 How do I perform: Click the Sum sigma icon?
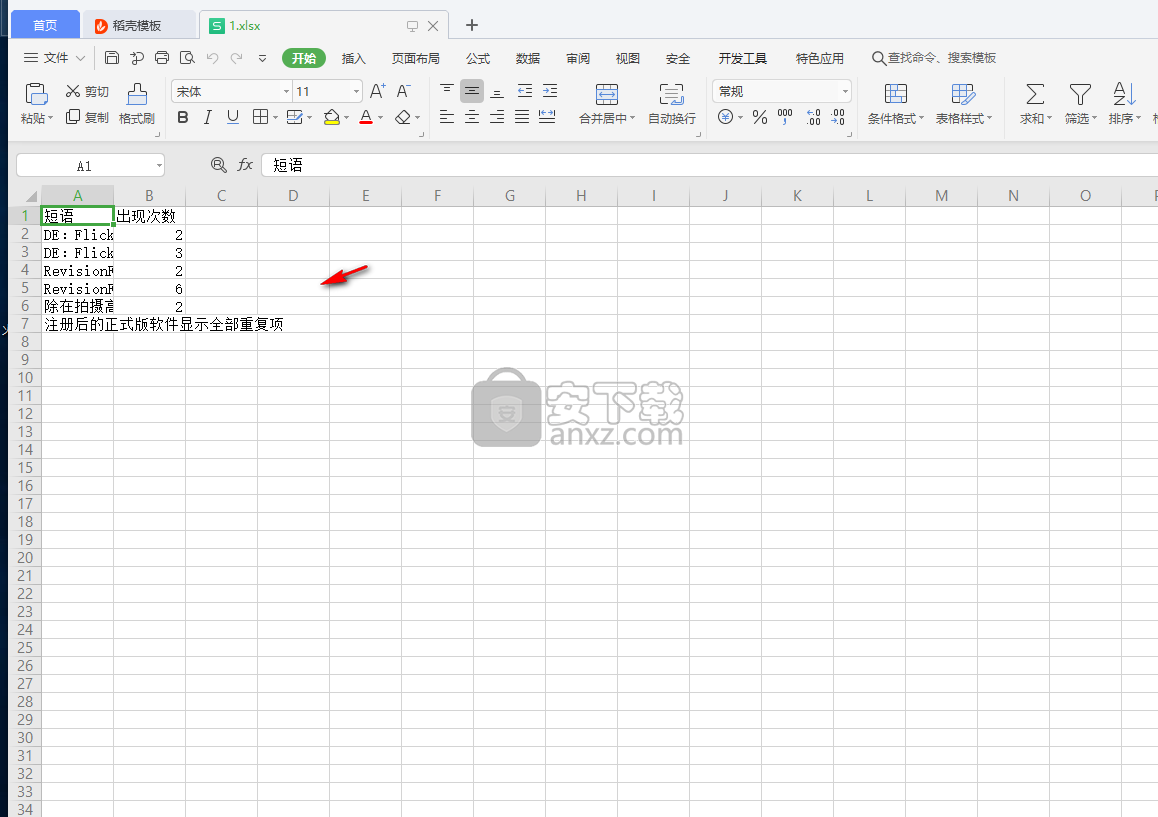pos(1035,95)
